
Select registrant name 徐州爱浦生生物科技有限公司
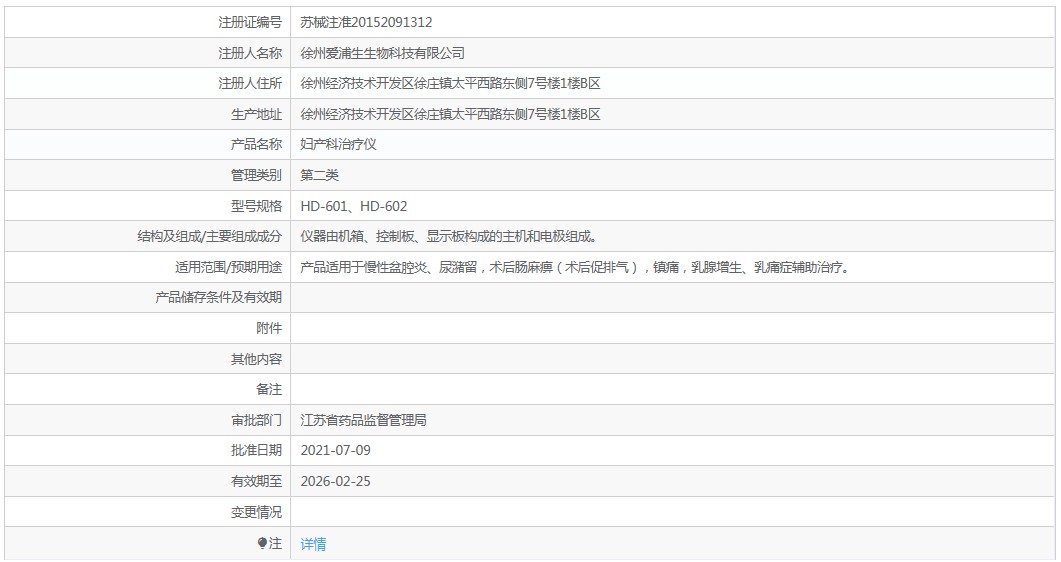click(382, 53)
